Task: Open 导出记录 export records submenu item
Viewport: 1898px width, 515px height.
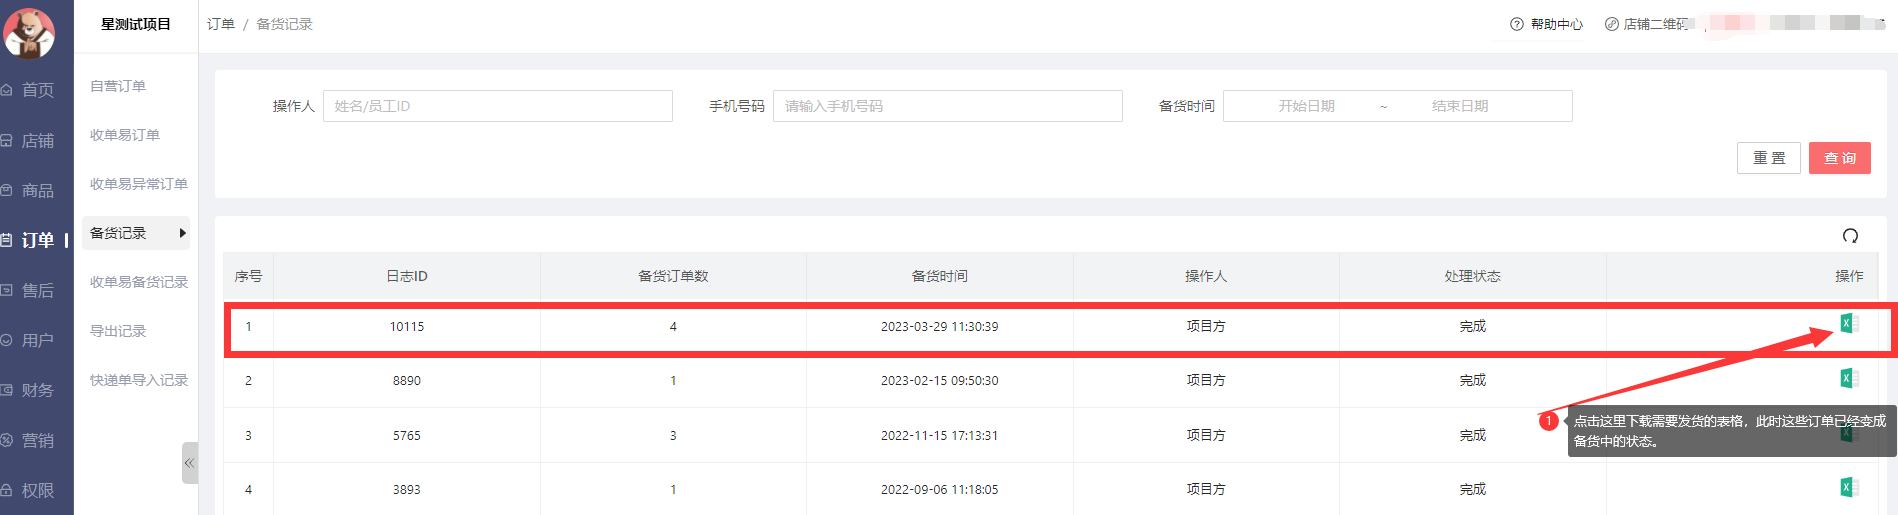Action: 118,331
